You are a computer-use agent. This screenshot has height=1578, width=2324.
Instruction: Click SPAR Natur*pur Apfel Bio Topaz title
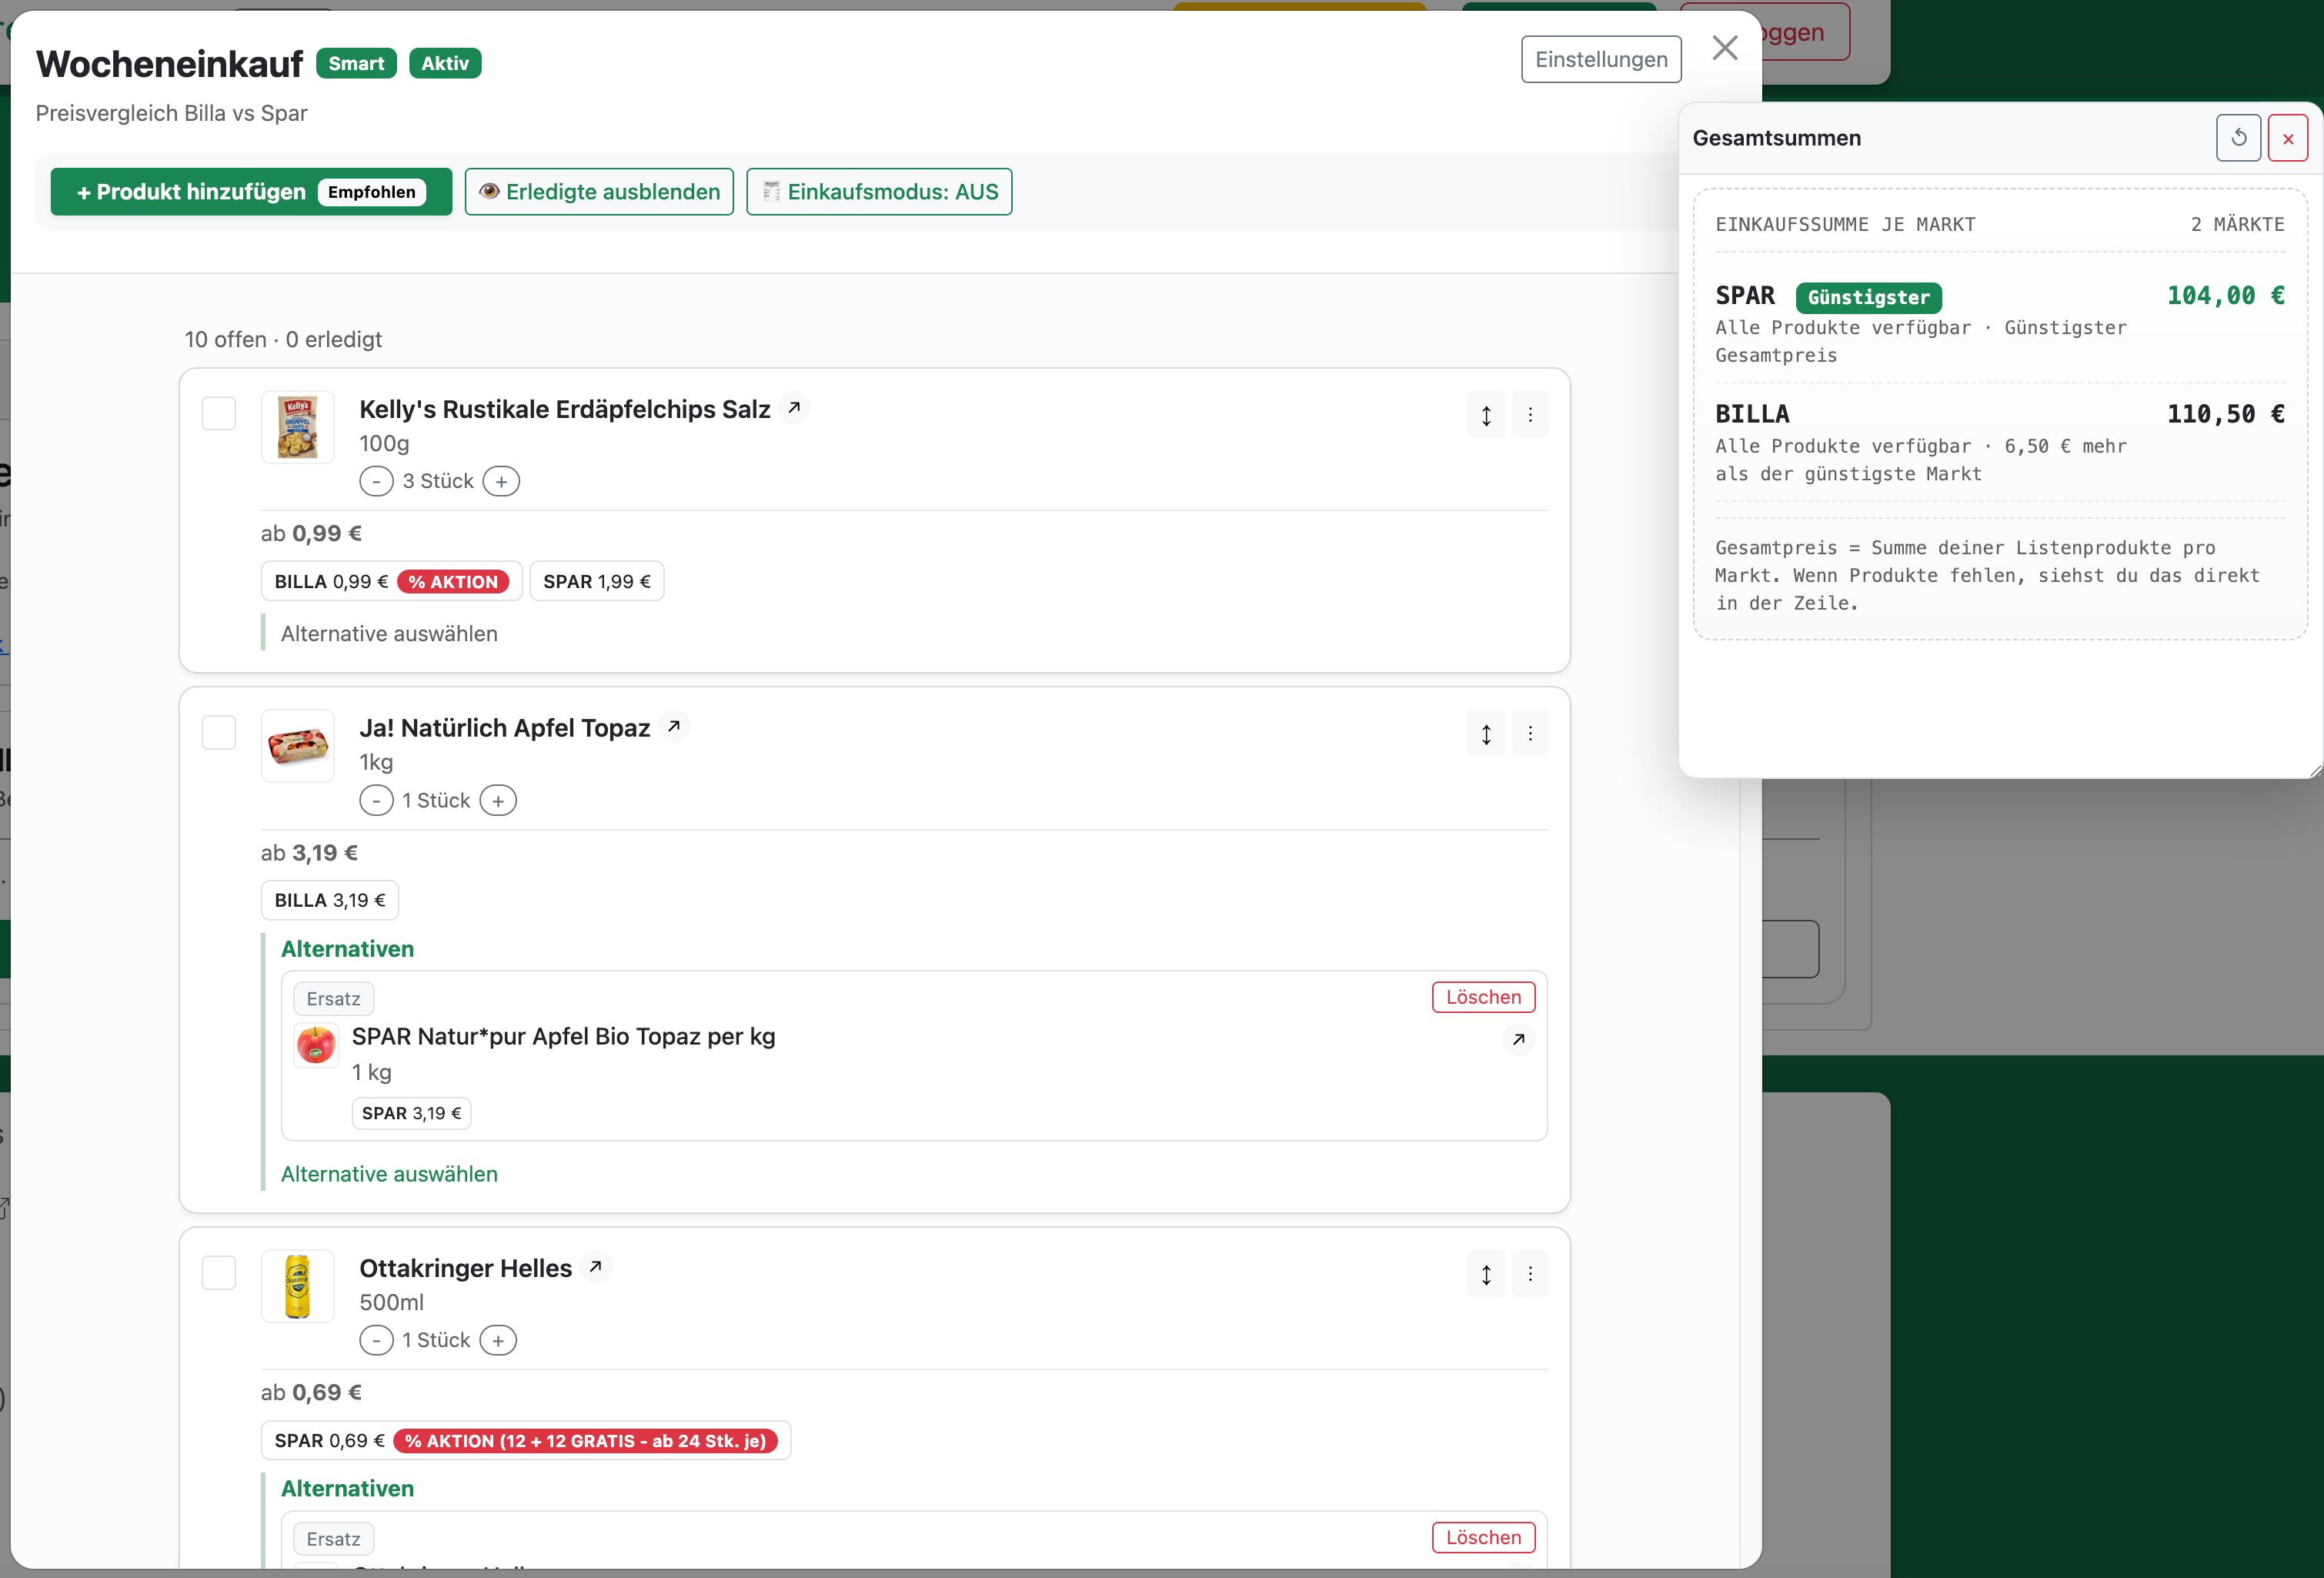pyautogui.click(x=563, y=1036)
